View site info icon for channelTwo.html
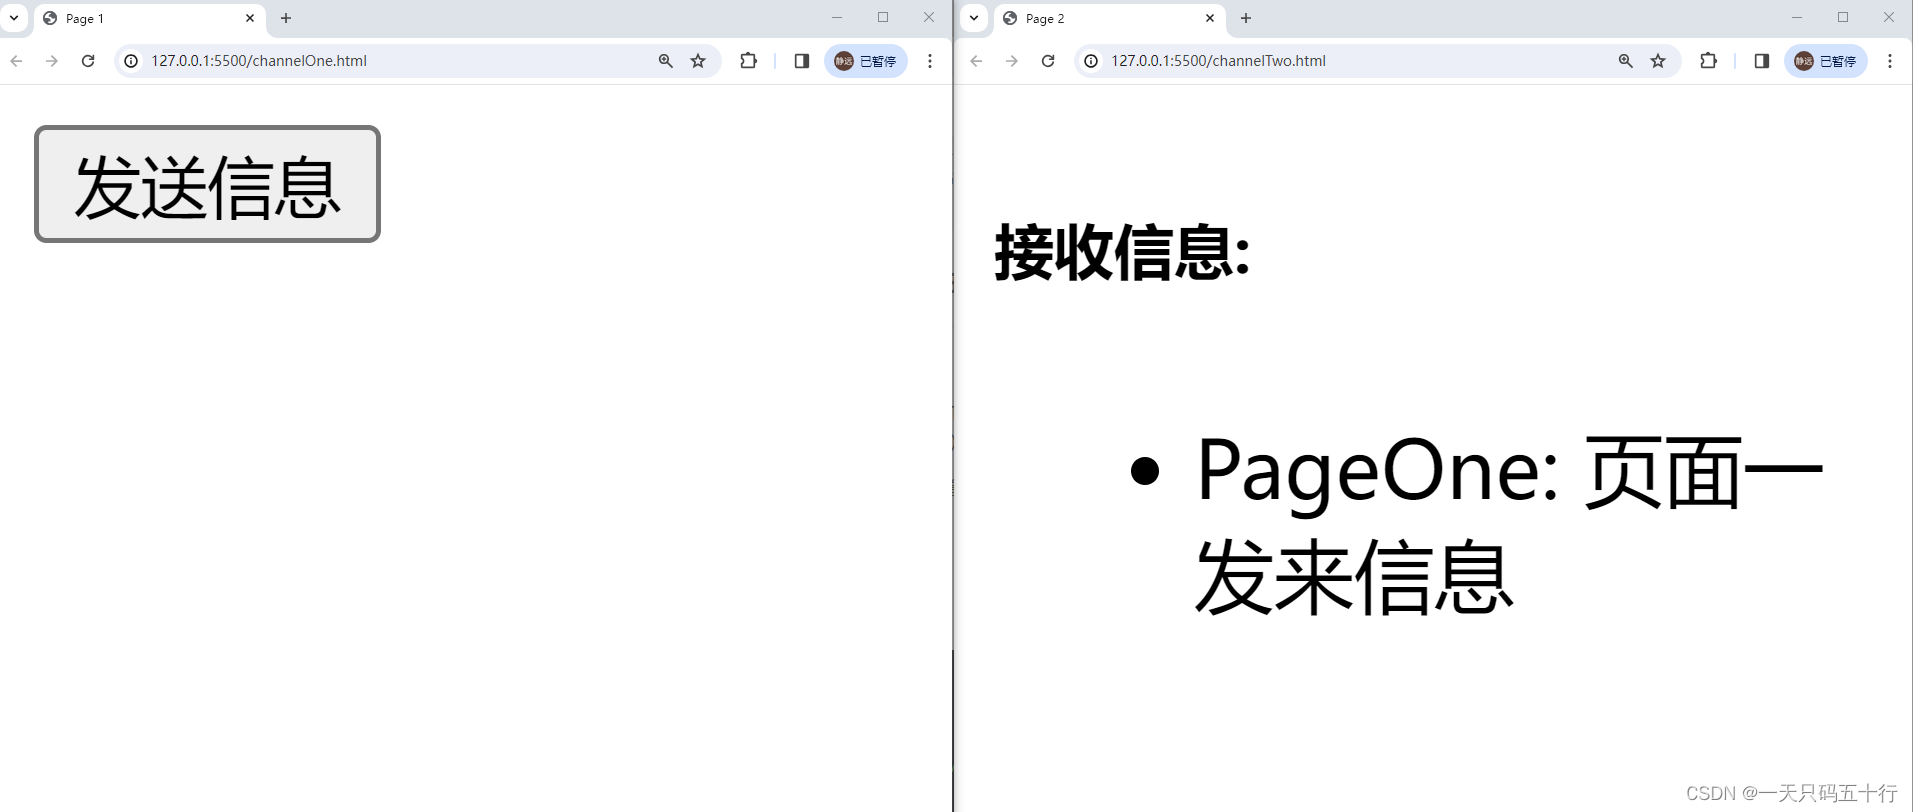The width and height of the screenshot is (1913, 812). click(1091, 61)
